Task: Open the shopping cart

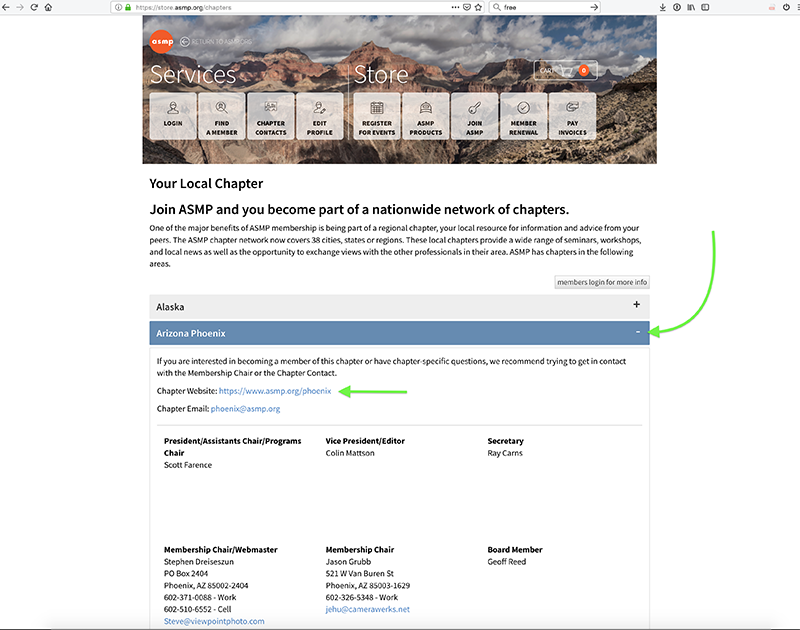Action: click(x=565, y=70)
